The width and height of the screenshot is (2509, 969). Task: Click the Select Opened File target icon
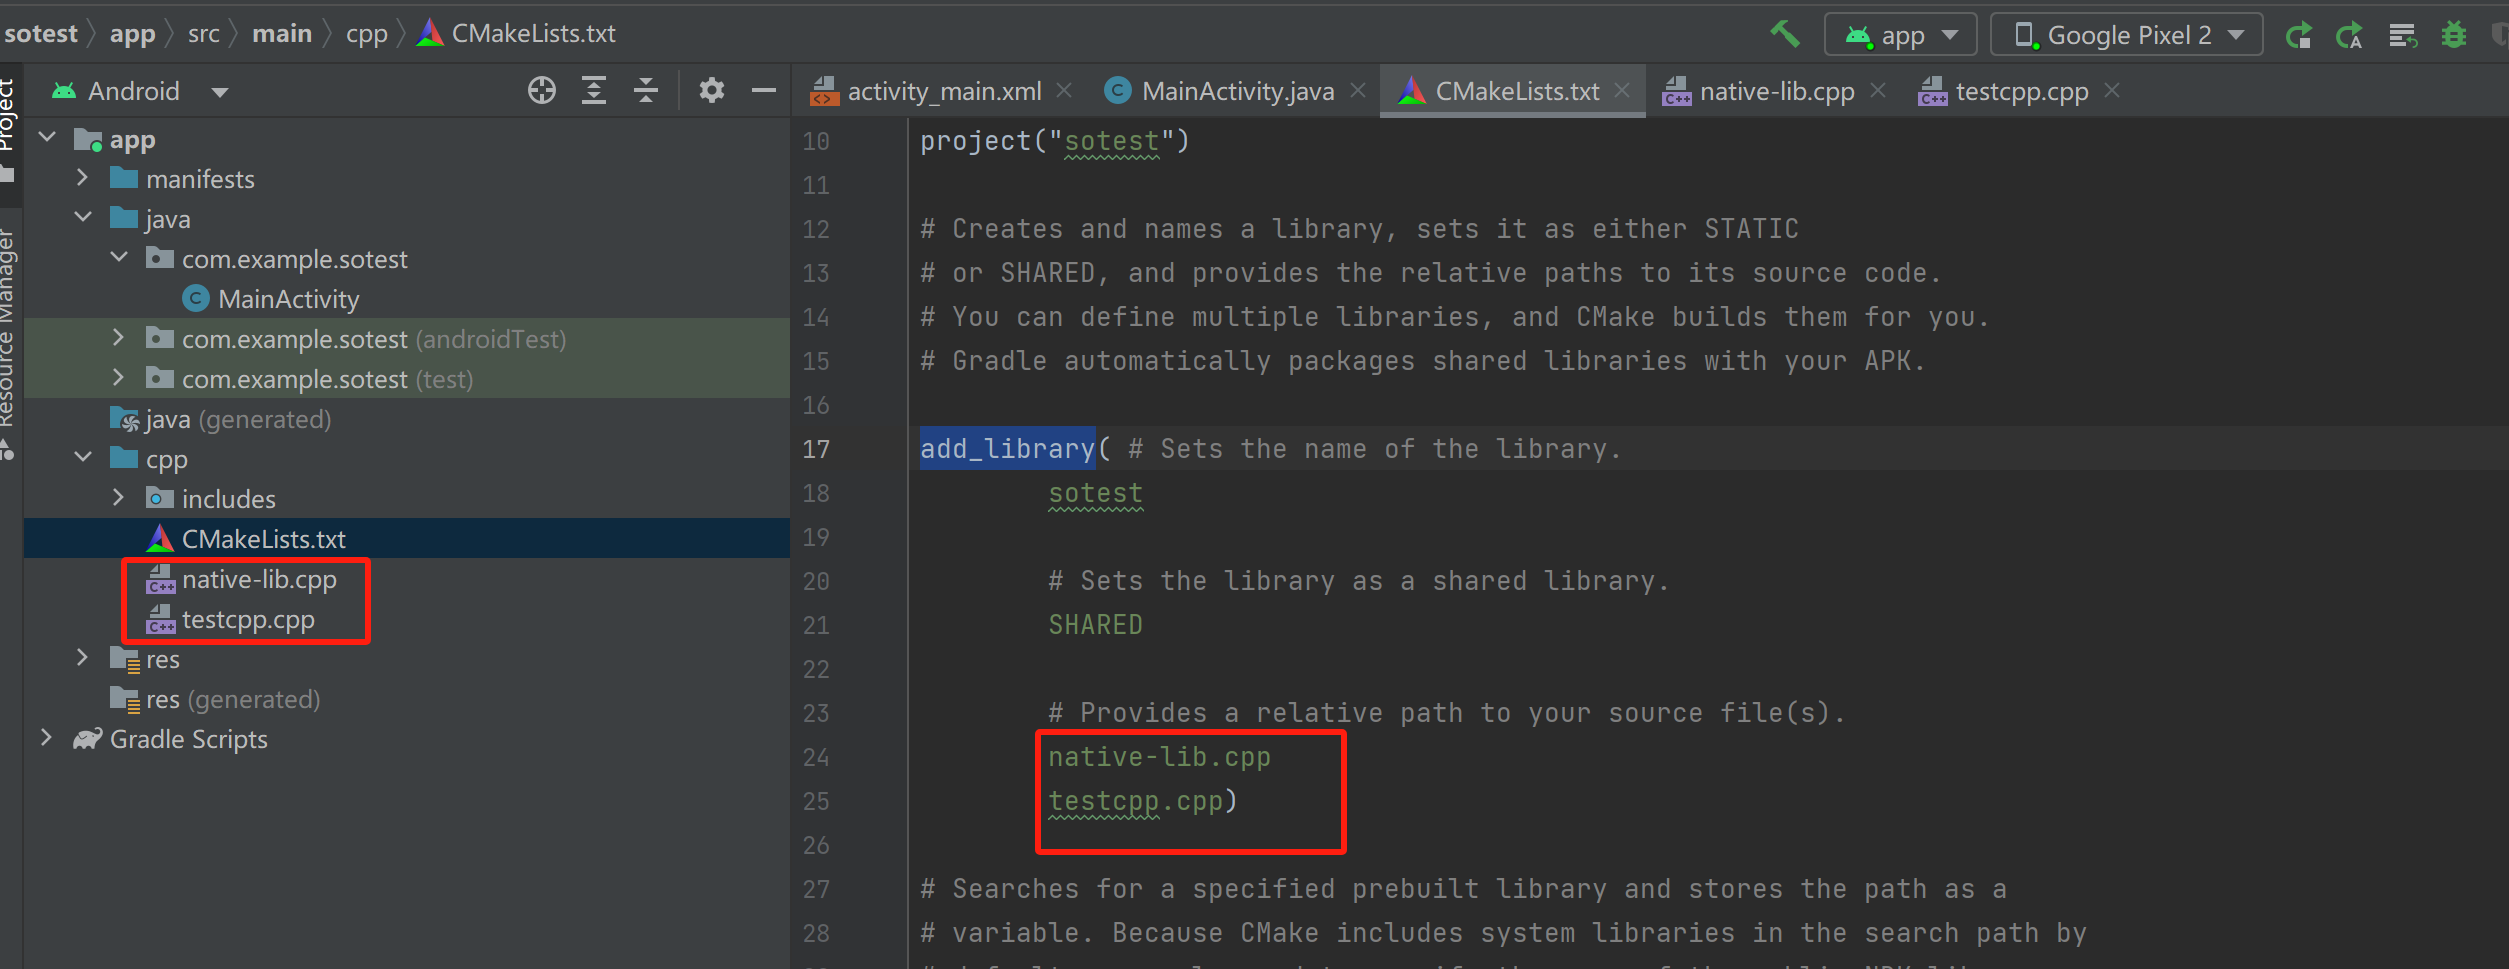click(x=542, y=91)
